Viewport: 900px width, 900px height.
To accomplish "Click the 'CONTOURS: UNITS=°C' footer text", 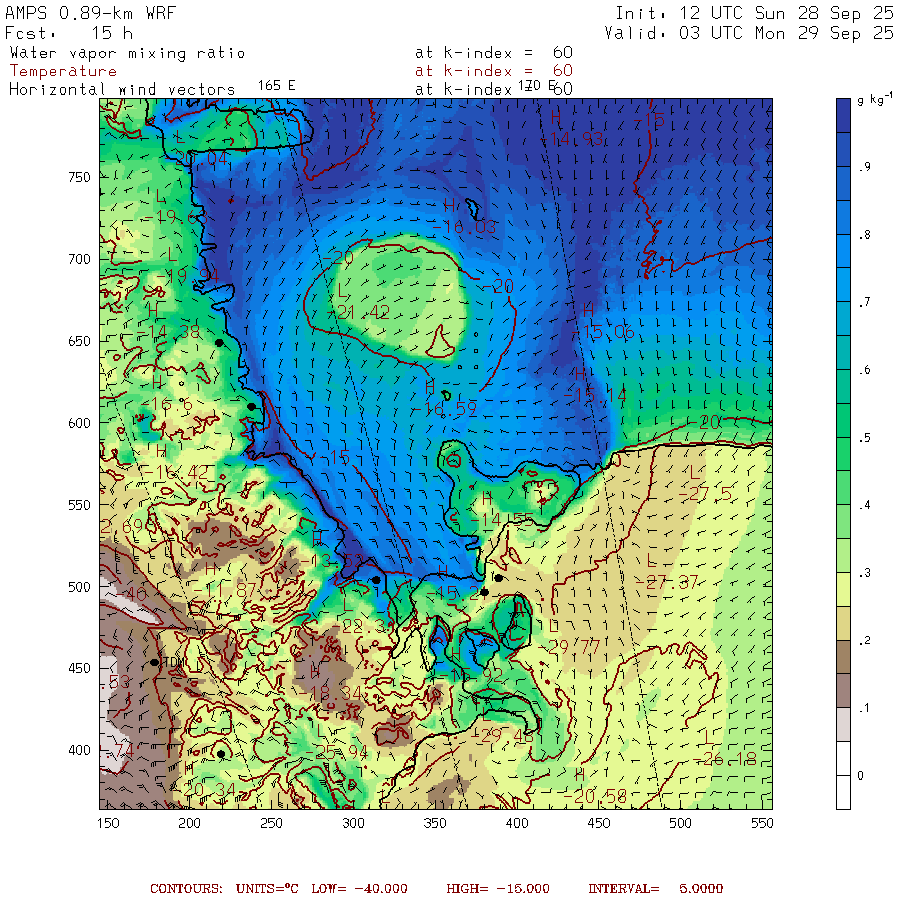I will (224, 889).
